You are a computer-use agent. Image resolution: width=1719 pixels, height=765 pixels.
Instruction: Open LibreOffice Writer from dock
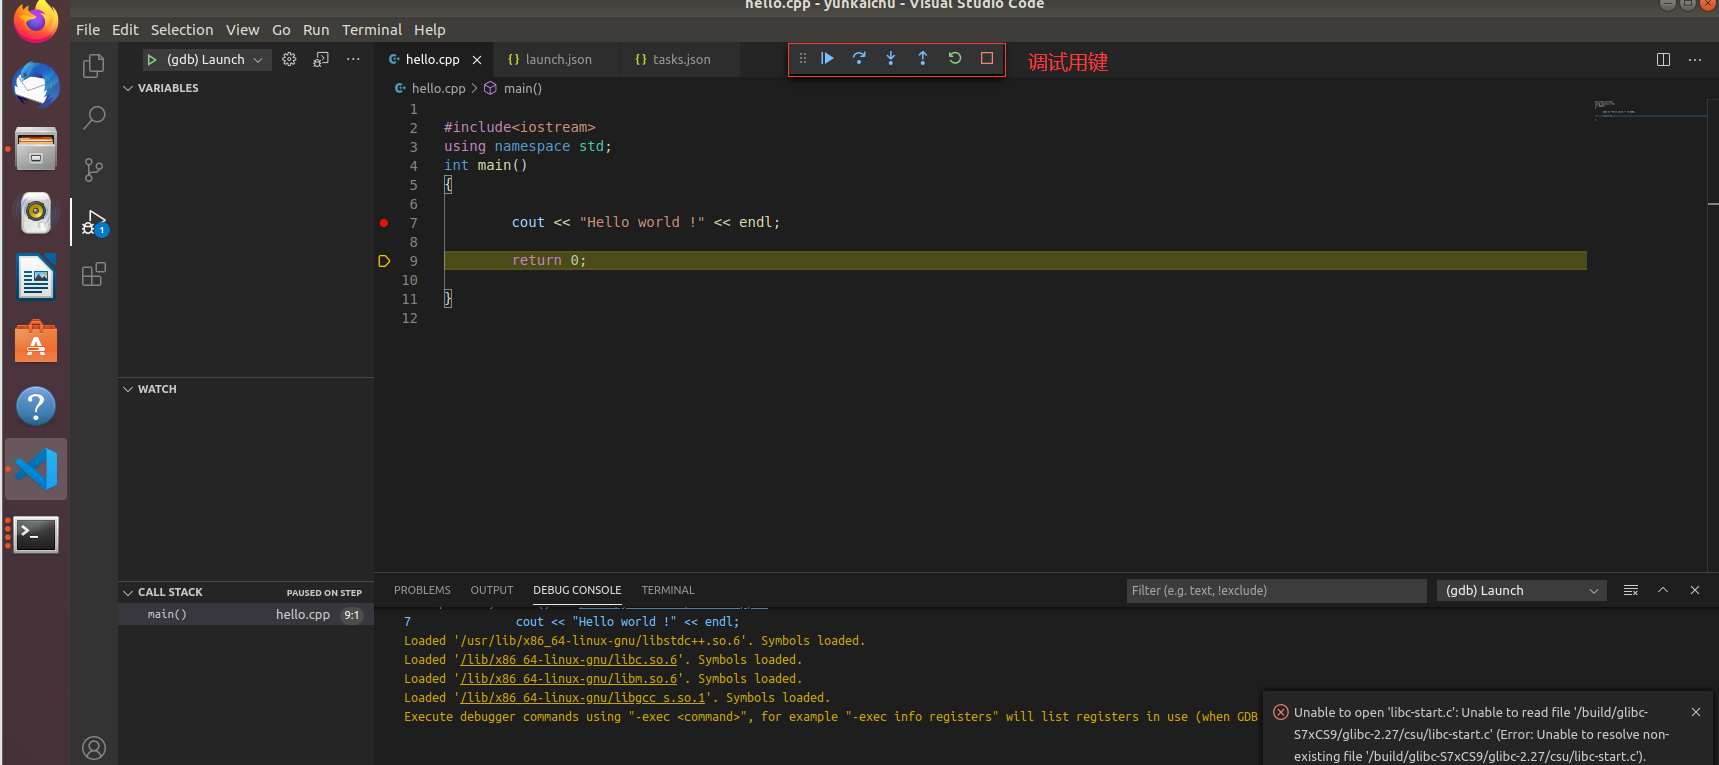[36, 277]
